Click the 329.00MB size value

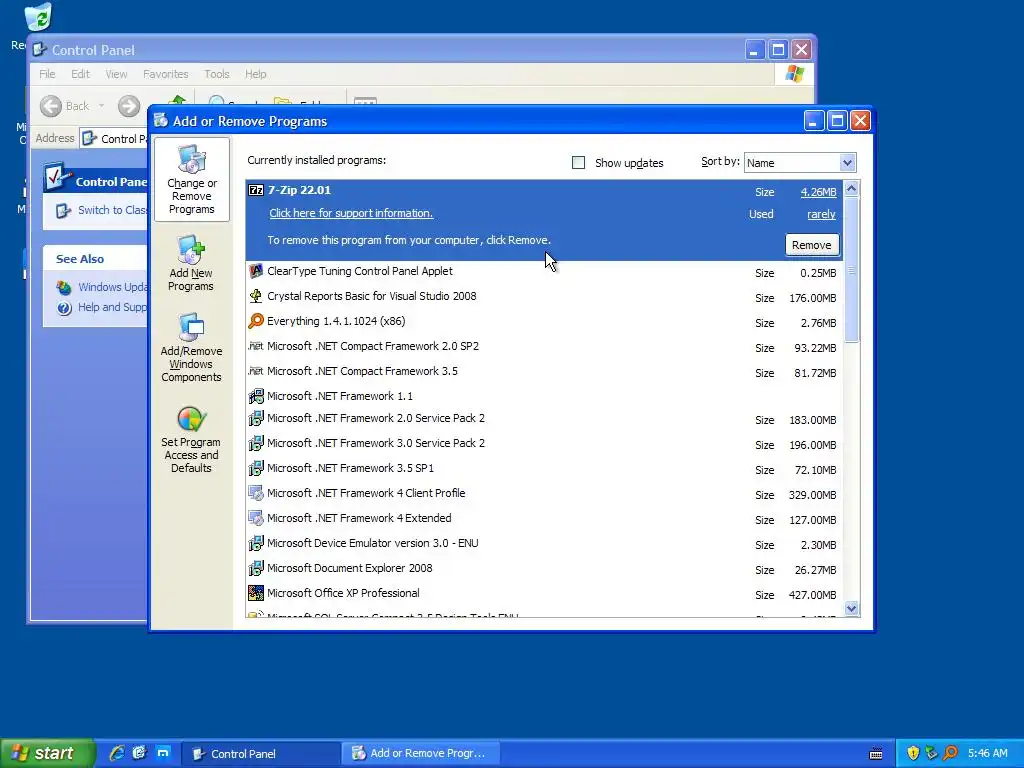[812, 495]
